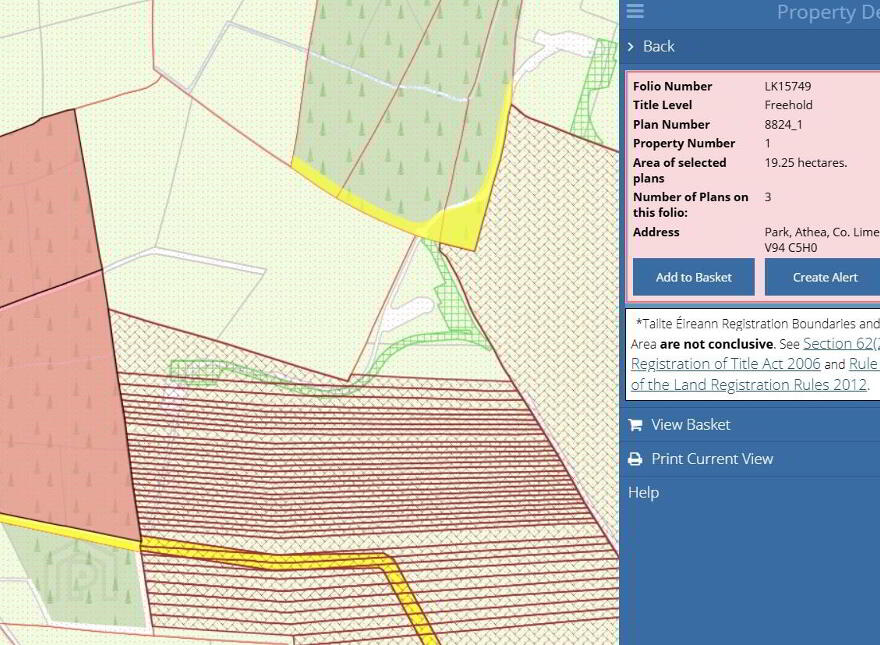Add folio to basket
The height and width of the screenshot is (645, 880).
pos(694,277)
